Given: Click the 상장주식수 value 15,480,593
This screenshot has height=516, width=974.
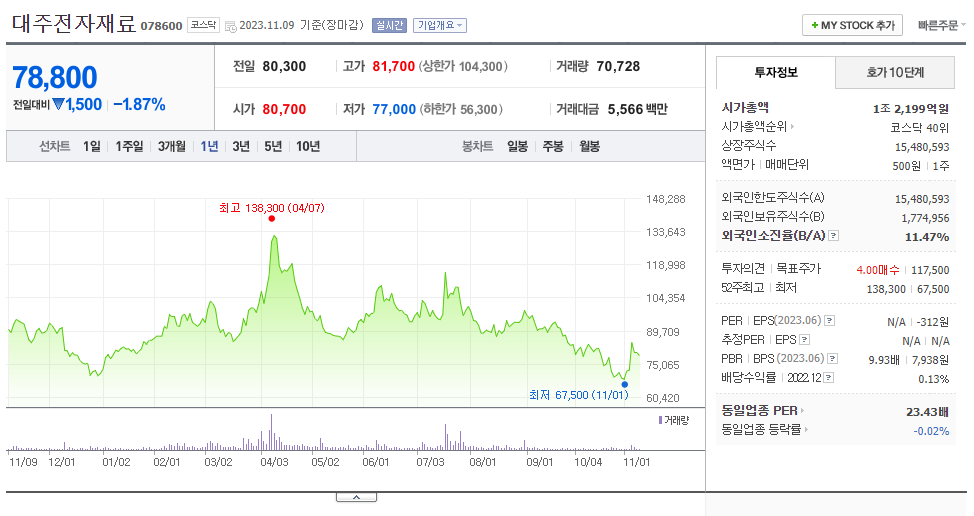Looking at the screenshot, I should [922, 147].
